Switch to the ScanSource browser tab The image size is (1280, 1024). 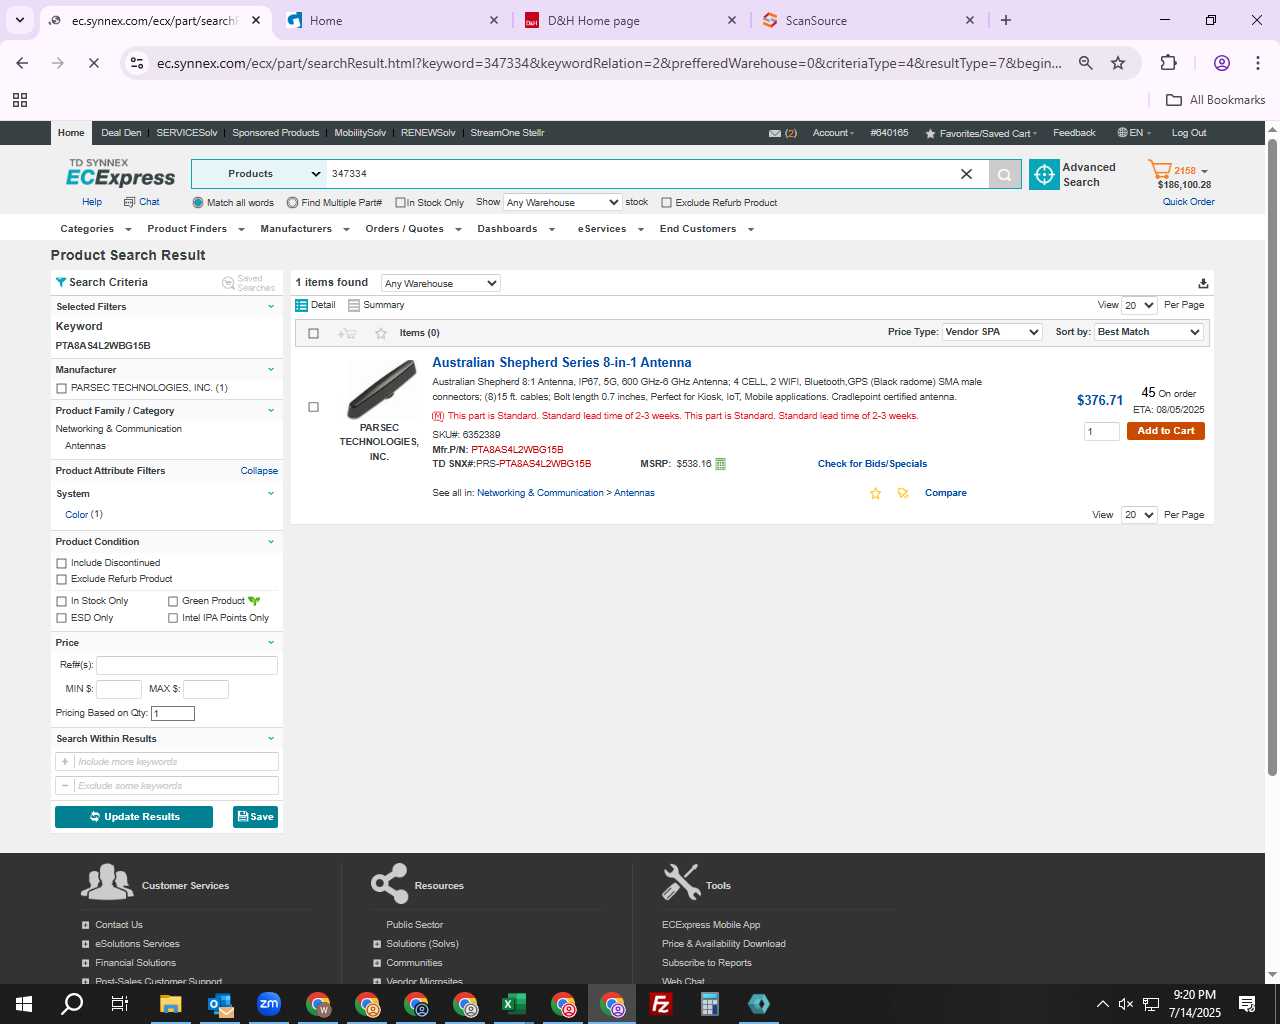[x=869, y=20]
